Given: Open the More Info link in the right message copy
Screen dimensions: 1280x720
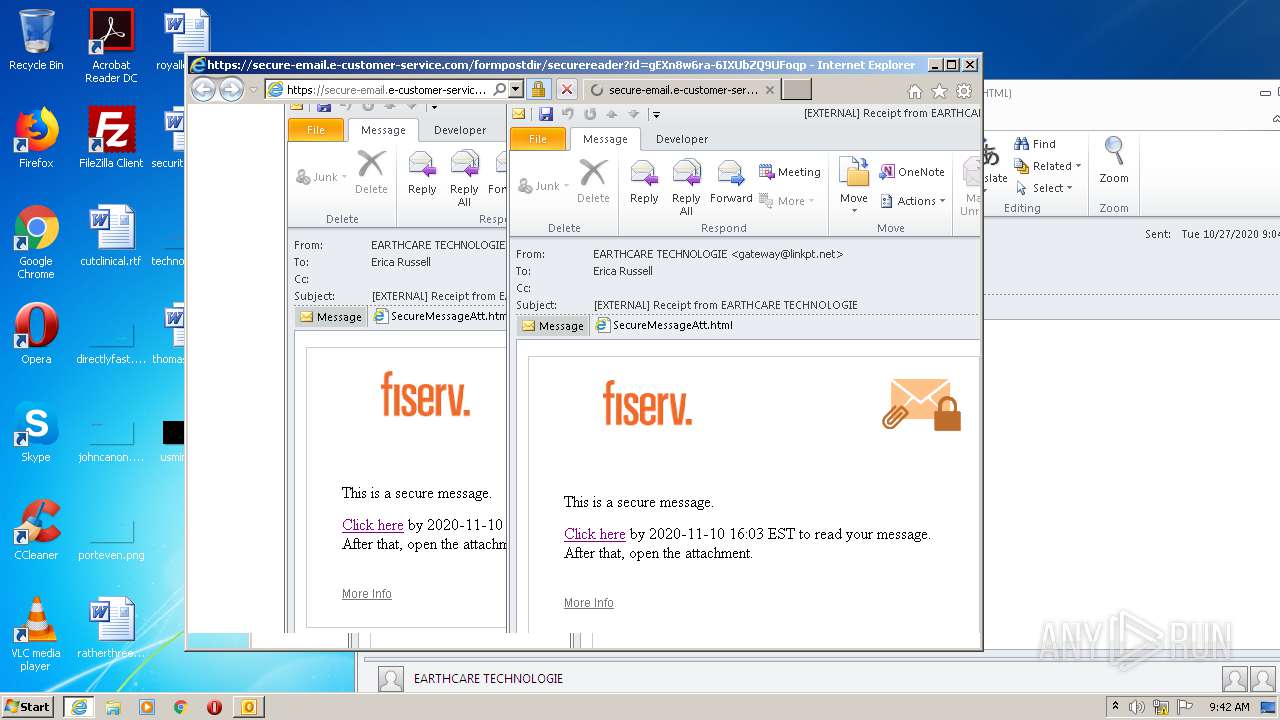Looking at the screenshot, I should tap(589, 603).
